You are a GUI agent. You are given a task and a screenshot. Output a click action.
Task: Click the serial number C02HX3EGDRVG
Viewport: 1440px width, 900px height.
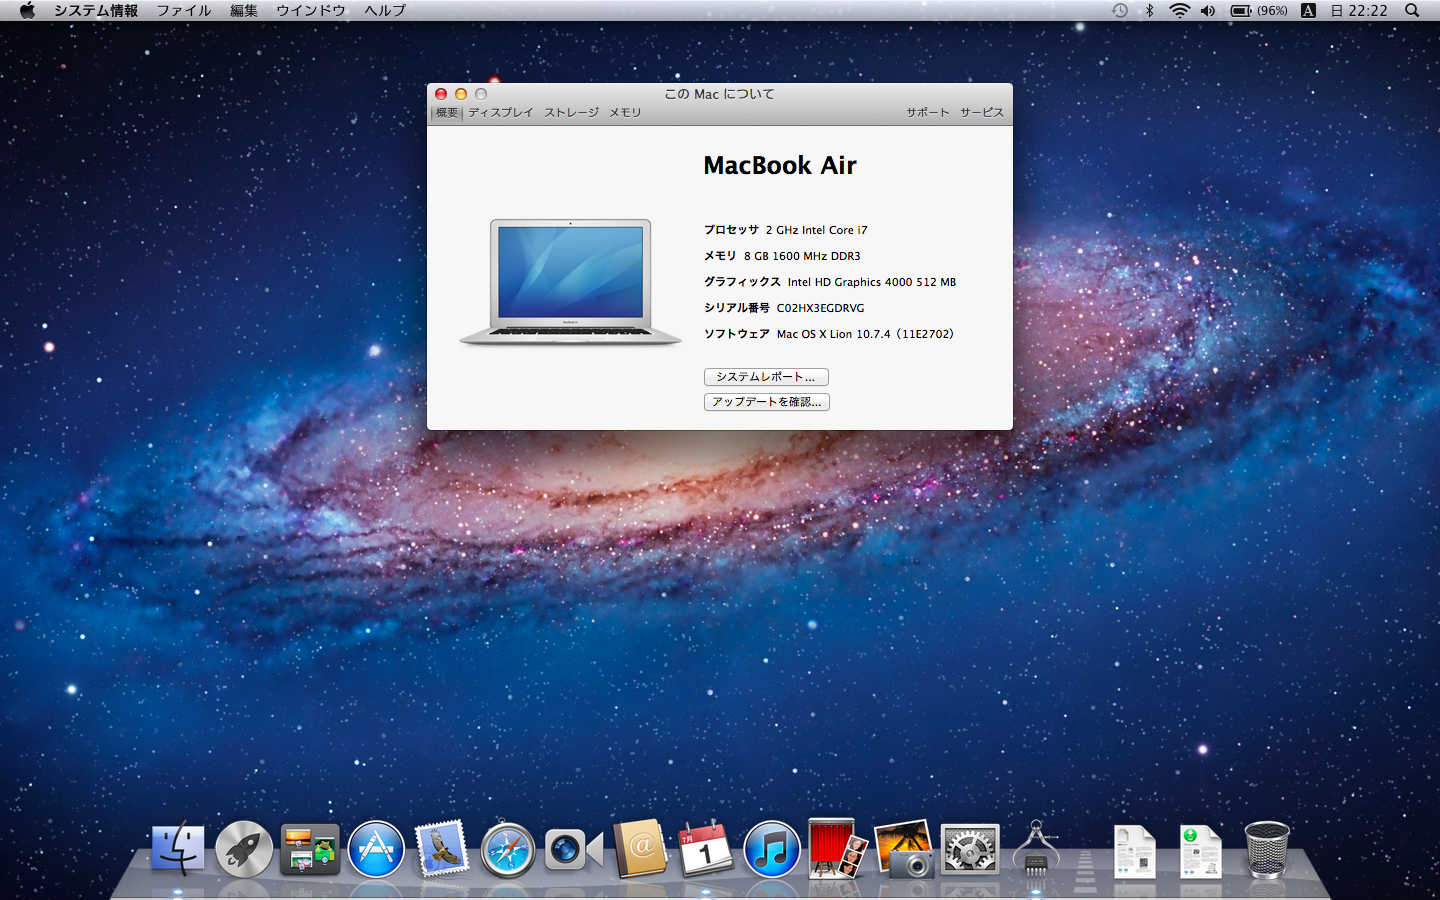(x=820, y=308)
